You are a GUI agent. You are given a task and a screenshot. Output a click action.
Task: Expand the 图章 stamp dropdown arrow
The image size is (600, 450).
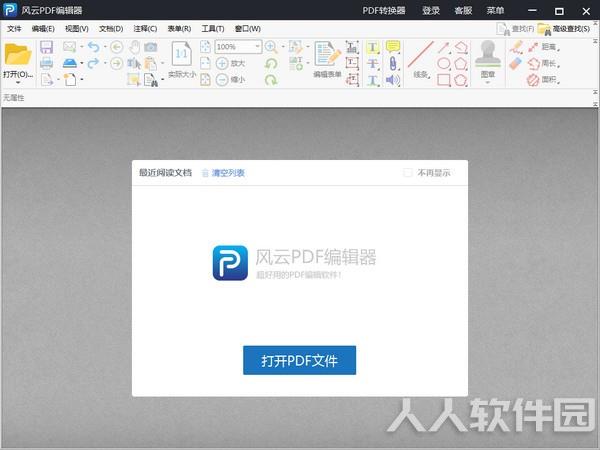point(488,82)
